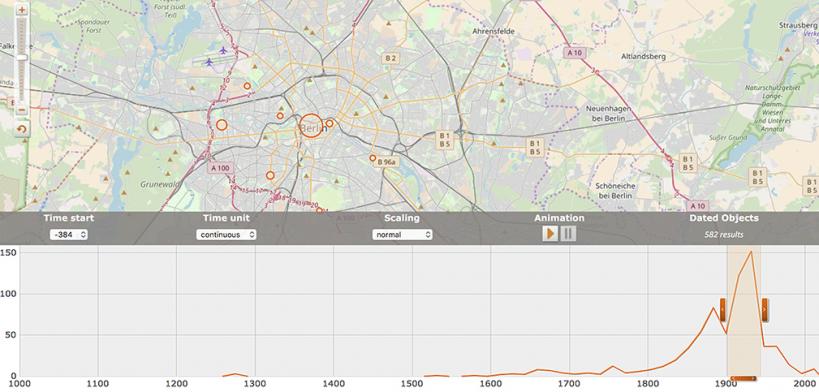Viewport: 819px width, 392px height.
Task: Open the Time unit continuous dropdown
Action: 226,235
